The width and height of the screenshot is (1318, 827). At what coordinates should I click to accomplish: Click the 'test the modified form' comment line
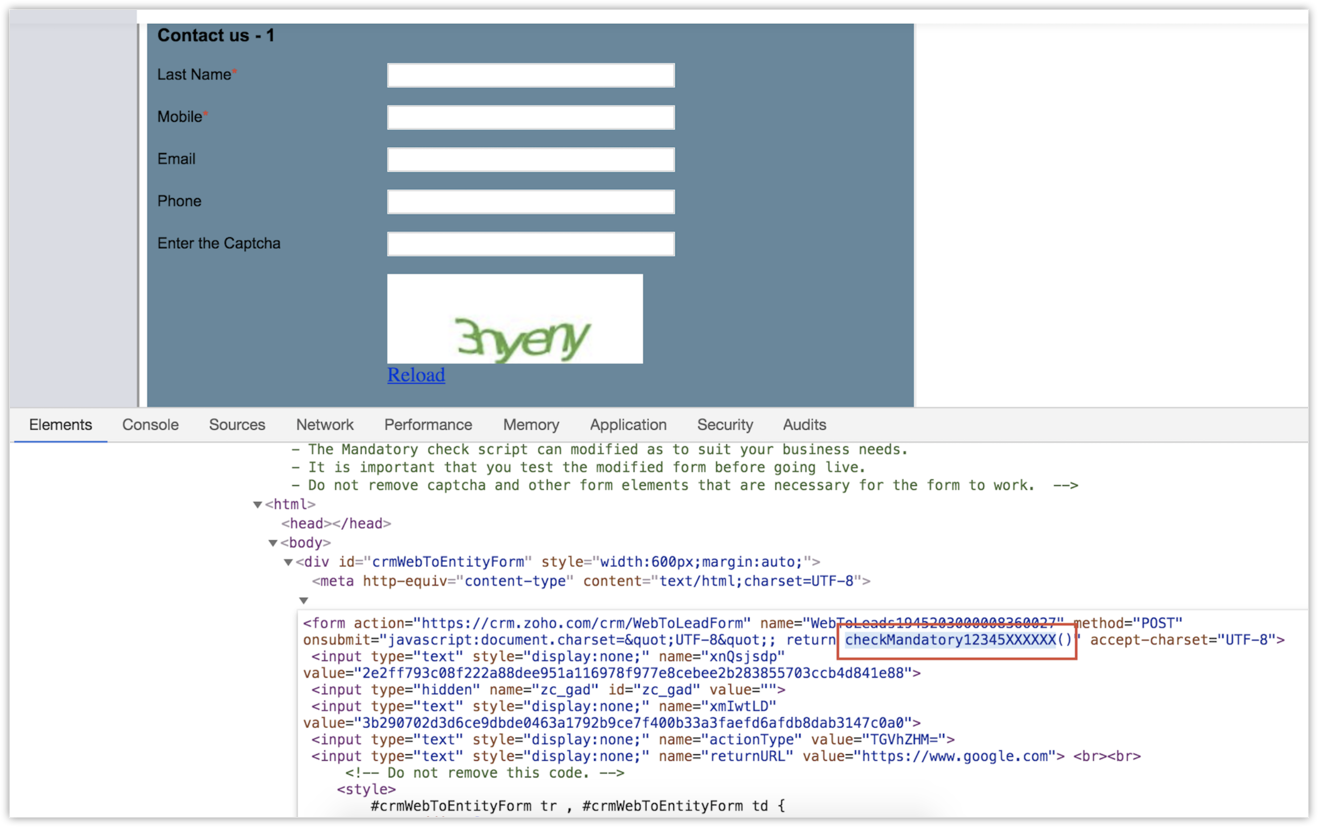[578, 468]
